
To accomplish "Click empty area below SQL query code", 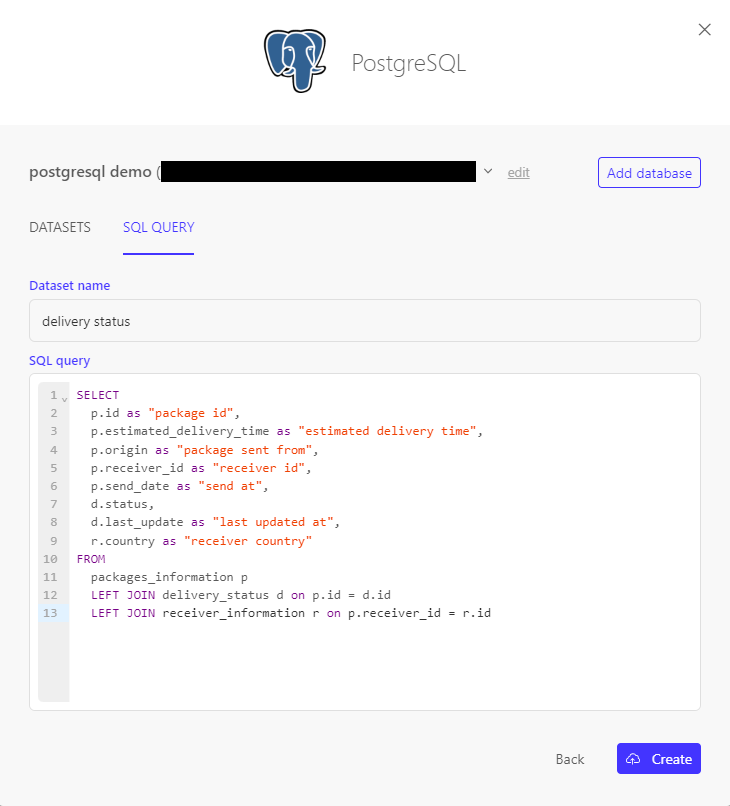I will pyautogui.click(x=380, y=663).
